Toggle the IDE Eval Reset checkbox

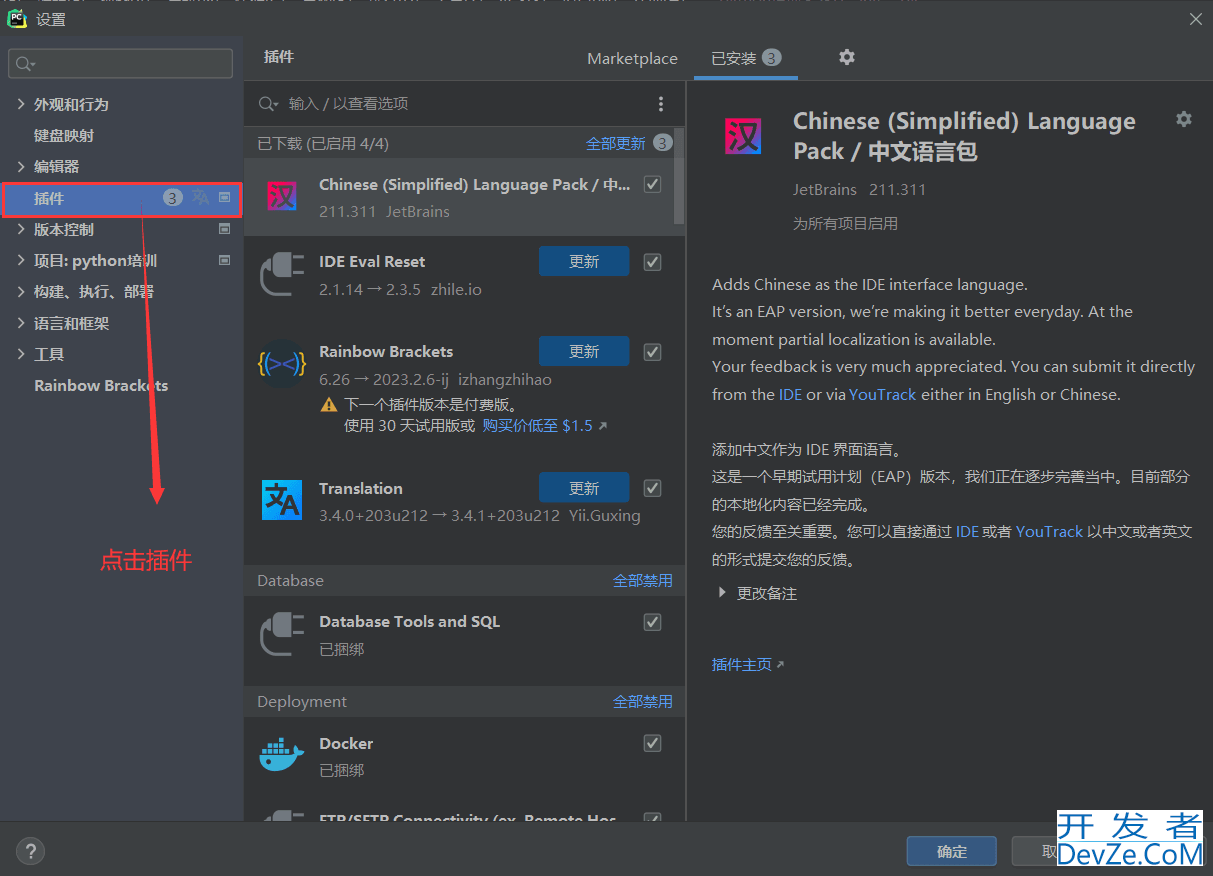(x=653, y=262)
